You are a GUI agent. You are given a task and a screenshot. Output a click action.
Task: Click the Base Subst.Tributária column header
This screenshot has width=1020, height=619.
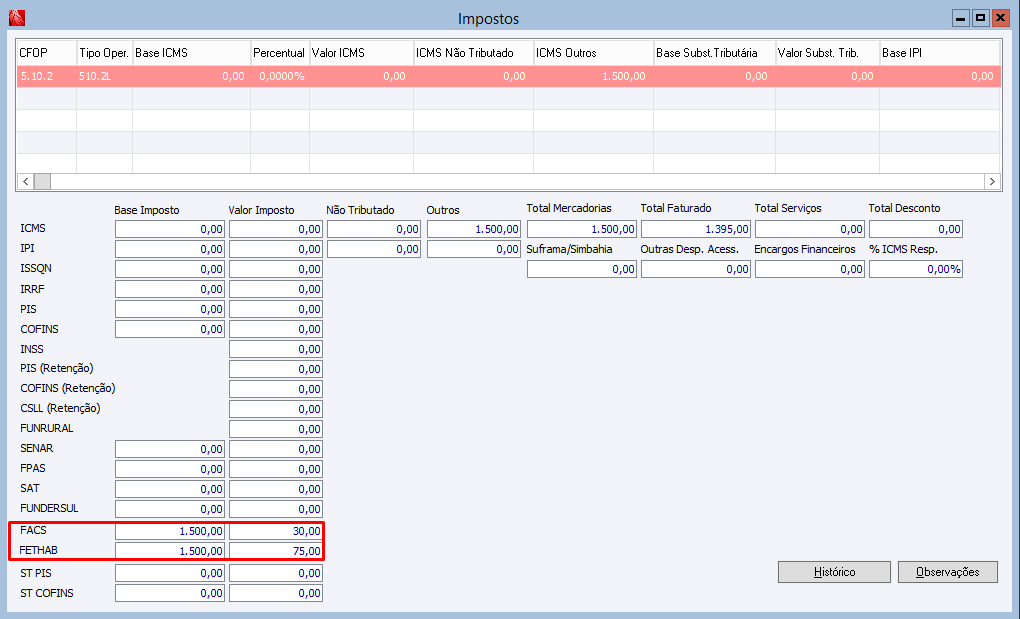coord(714,53)
